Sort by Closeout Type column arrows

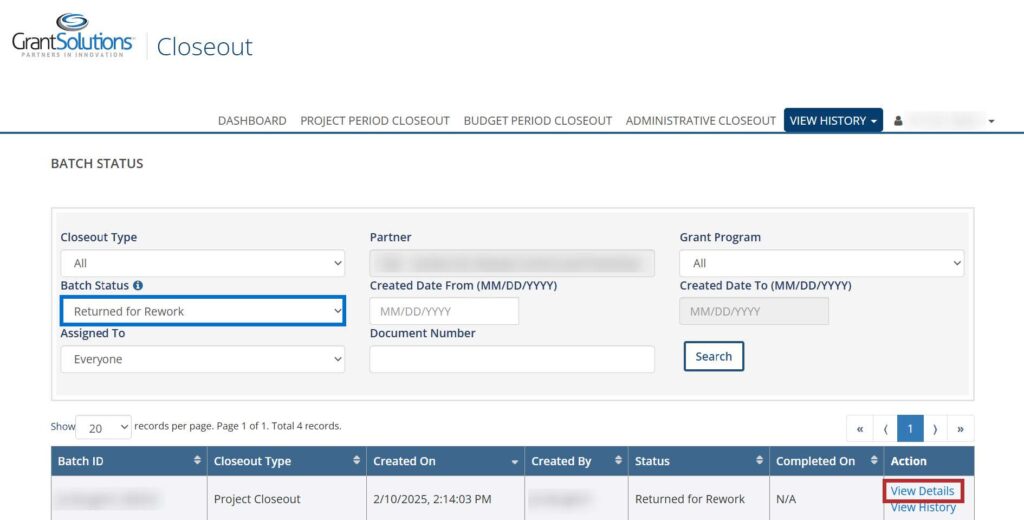pos(356,461)
